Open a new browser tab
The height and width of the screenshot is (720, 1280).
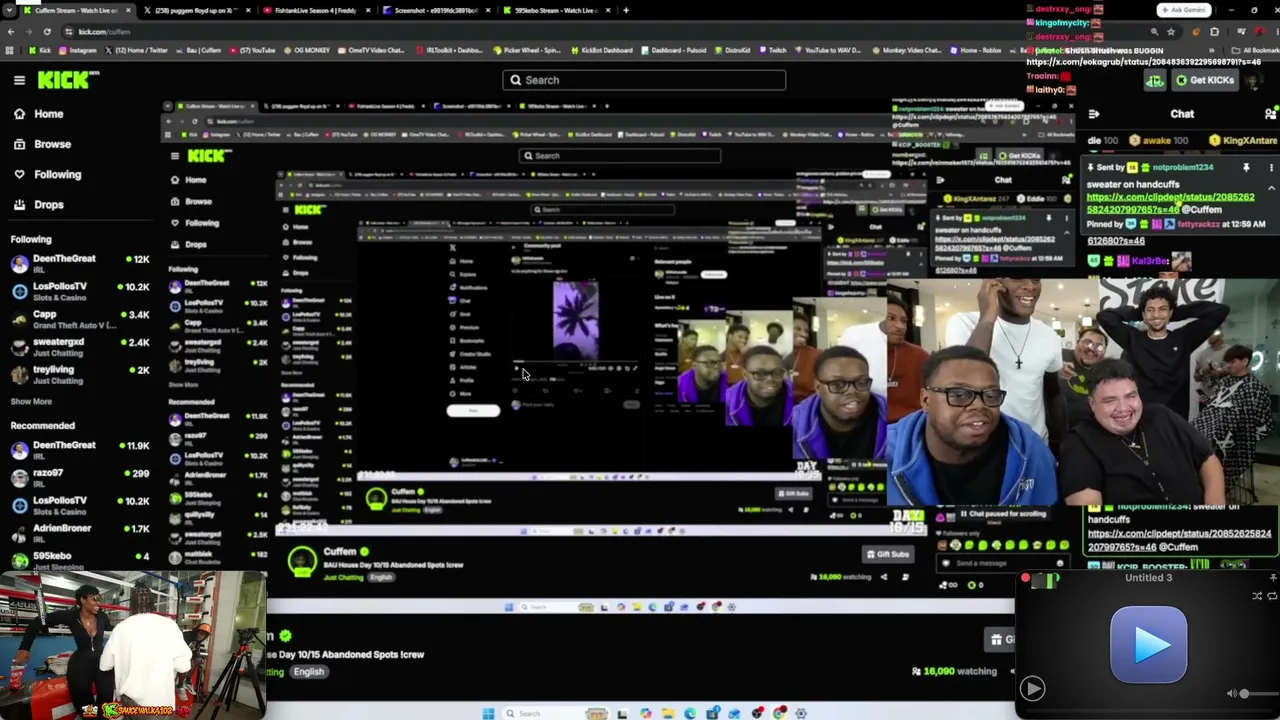(x=626, y=10)
